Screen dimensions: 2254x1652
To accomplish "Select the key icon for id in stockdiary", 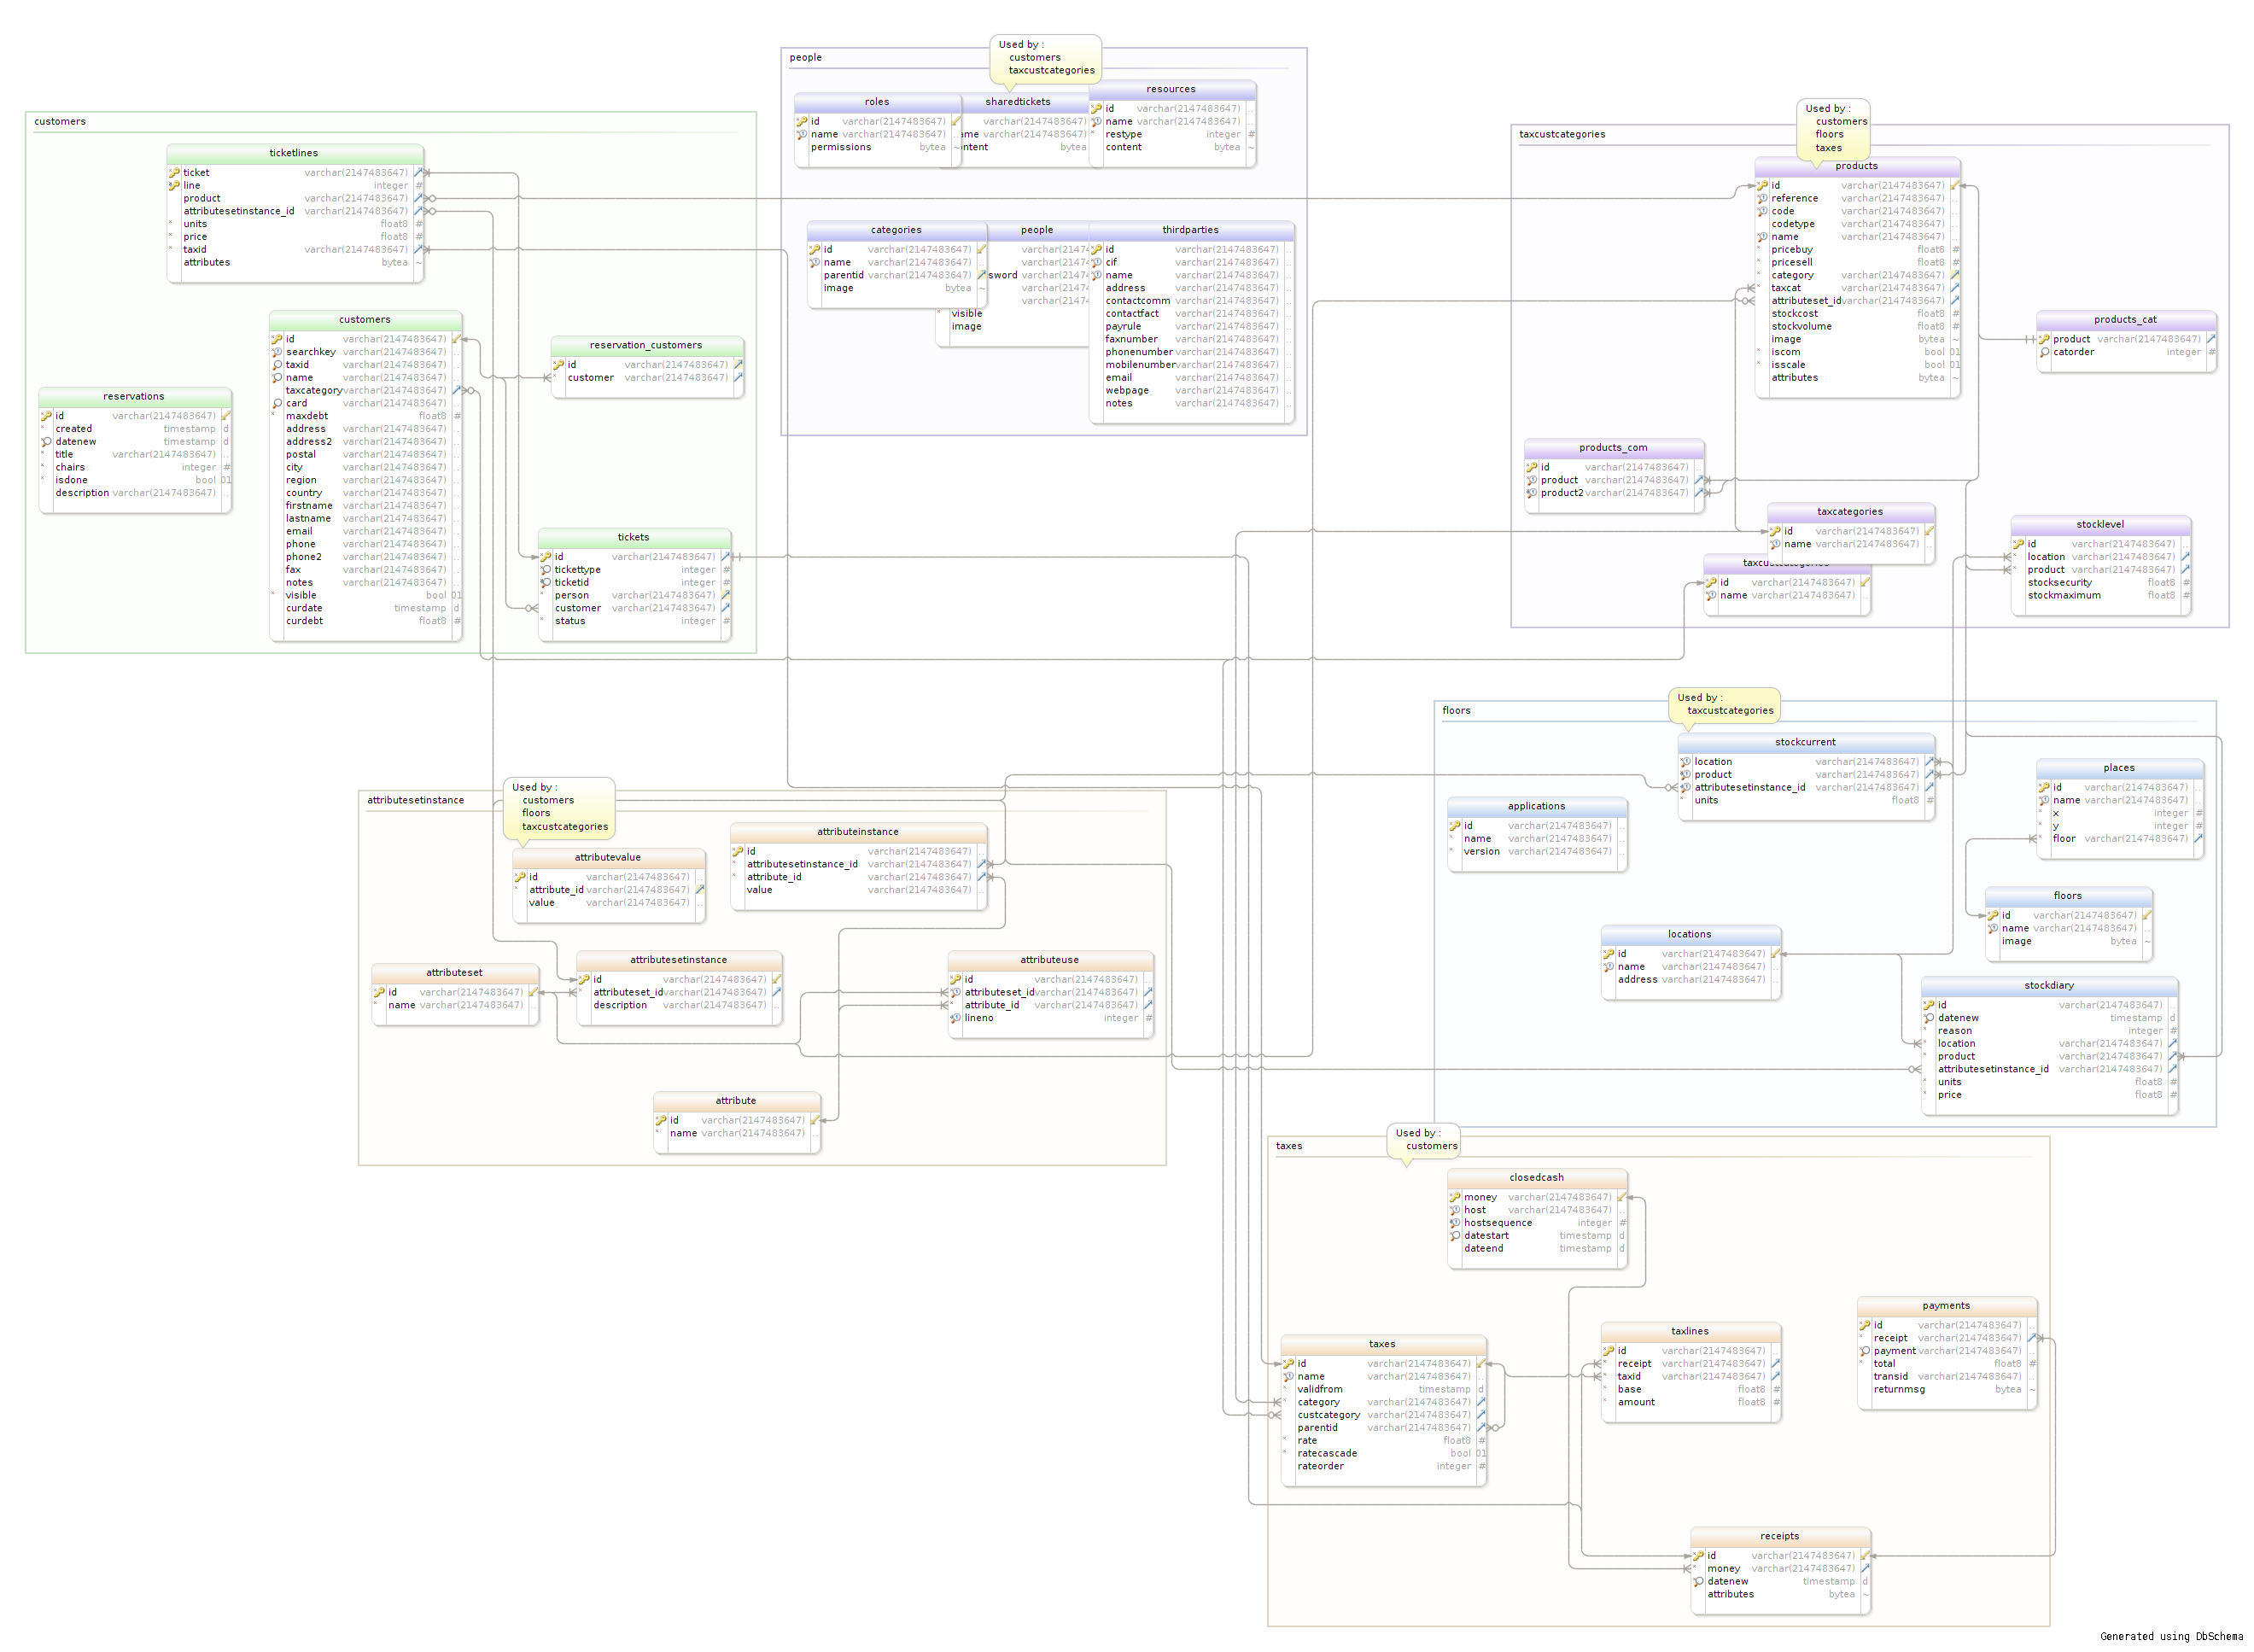I will point(1928,1005).
